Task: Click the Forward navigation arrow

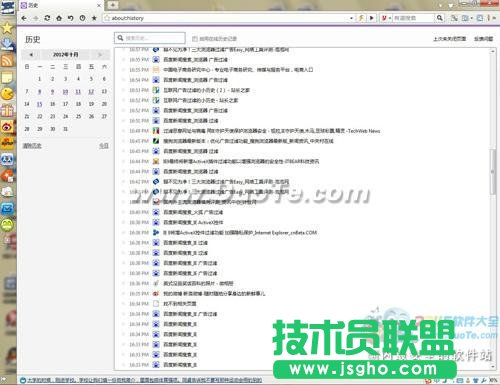Action: coord(36,18)
